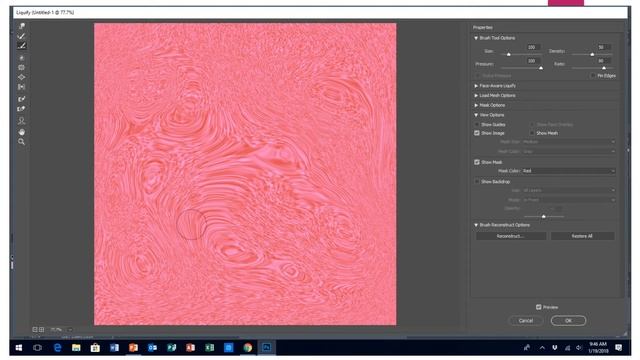640x360 pixels.
Task: Expand the Mask Options section
Action: [x=476, y=105]
